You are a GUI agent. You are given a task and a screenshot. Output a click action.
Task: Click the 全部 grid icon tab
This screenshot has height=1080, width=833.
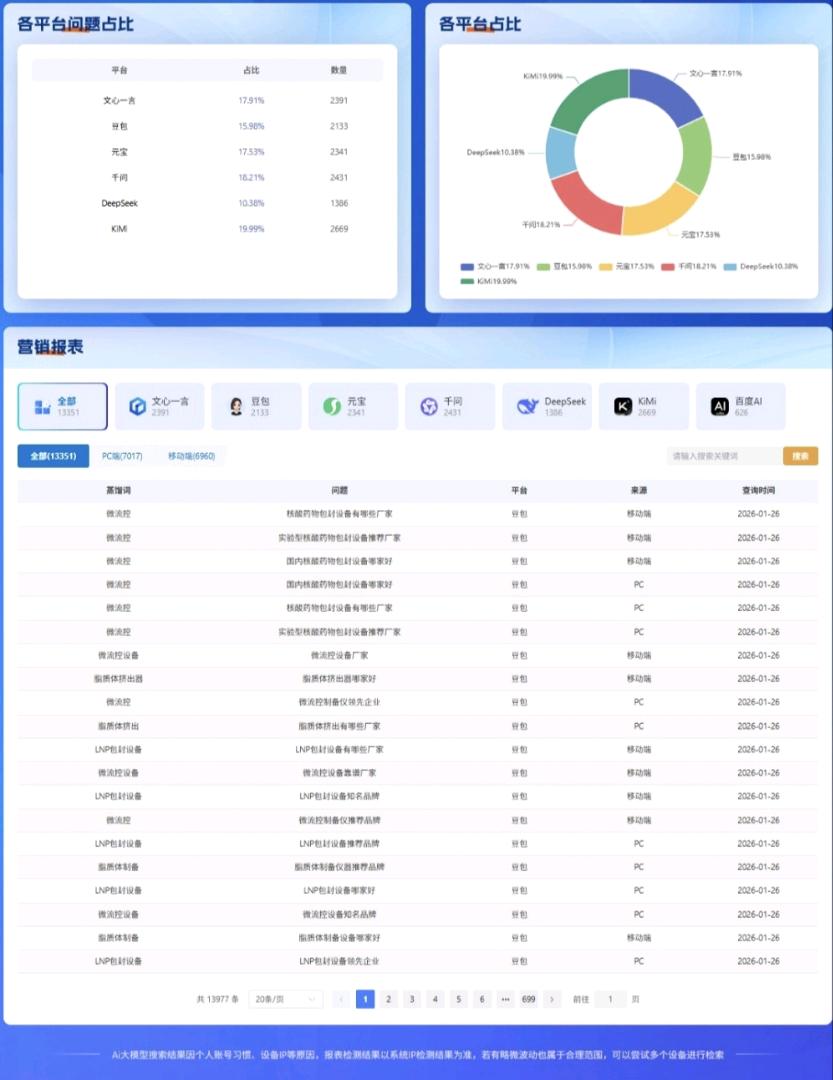(40, 405)
